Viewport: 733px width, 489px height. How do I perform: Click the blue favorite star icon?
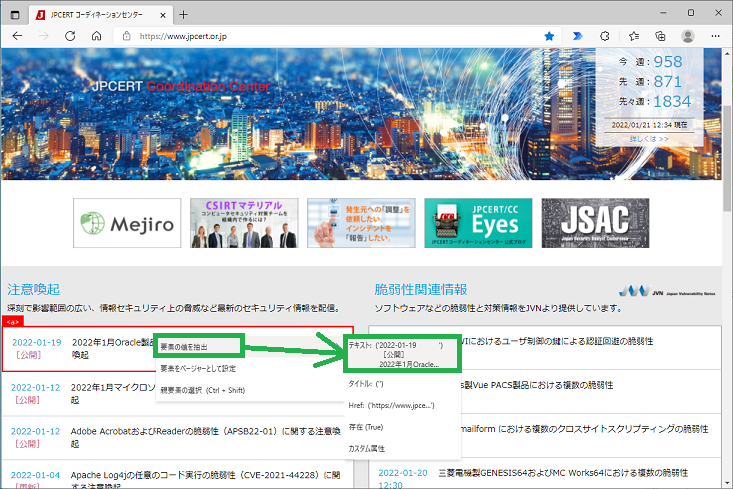pos(549,36)
